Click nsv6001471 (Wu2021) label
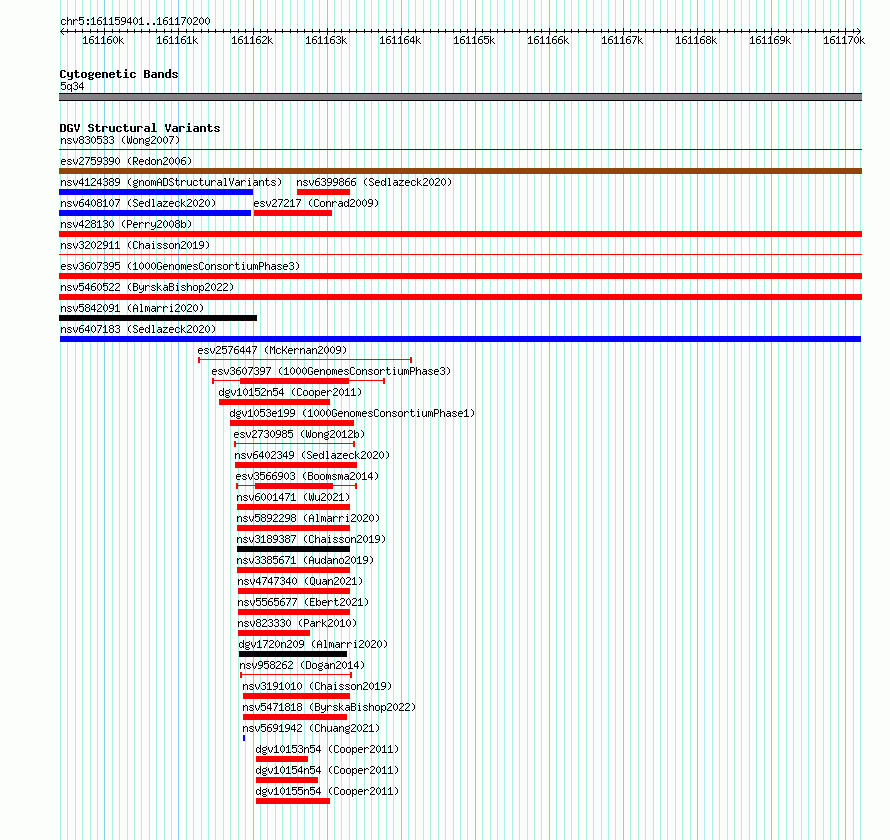The width and height of the screenshot is (890, 840). click(x=293, y=497)
